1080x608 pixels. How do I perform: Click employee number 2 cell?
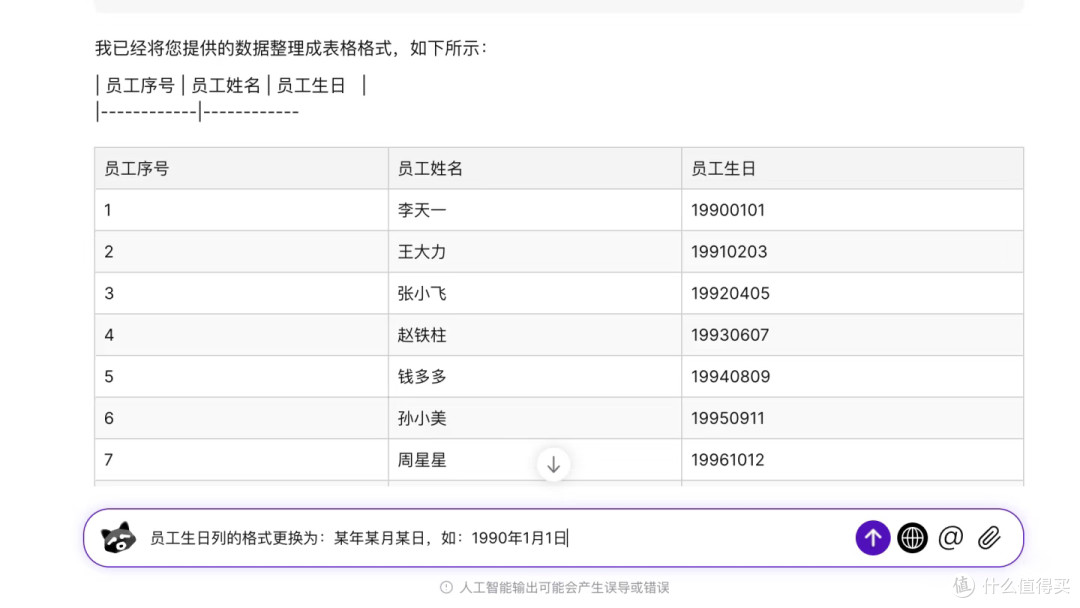(241, 252)
